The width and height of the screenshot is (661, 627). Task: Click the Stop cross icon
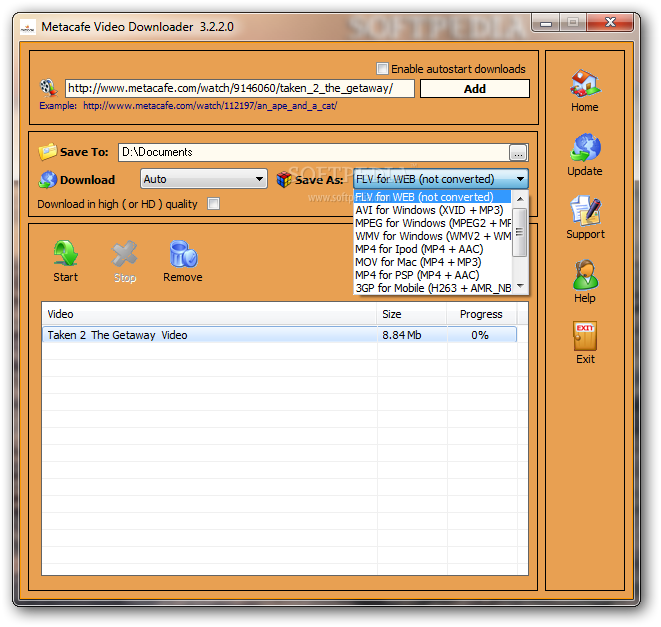124,253
